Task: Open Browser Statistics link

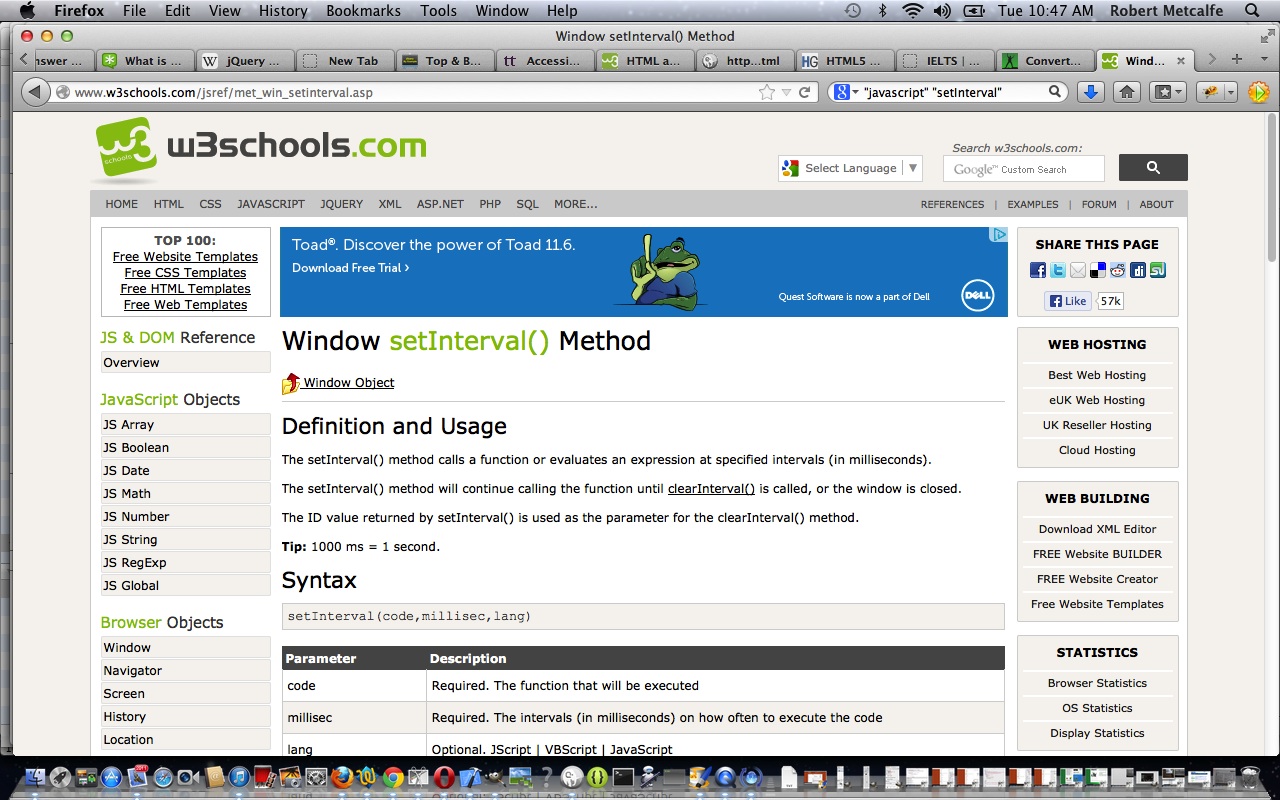Action: [1097, 683]
